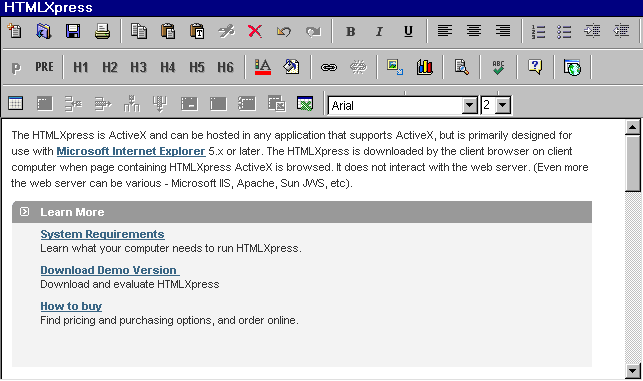Align text to the right
The width and height of the screenshot is (643, 381).
(x=503, y=31)
